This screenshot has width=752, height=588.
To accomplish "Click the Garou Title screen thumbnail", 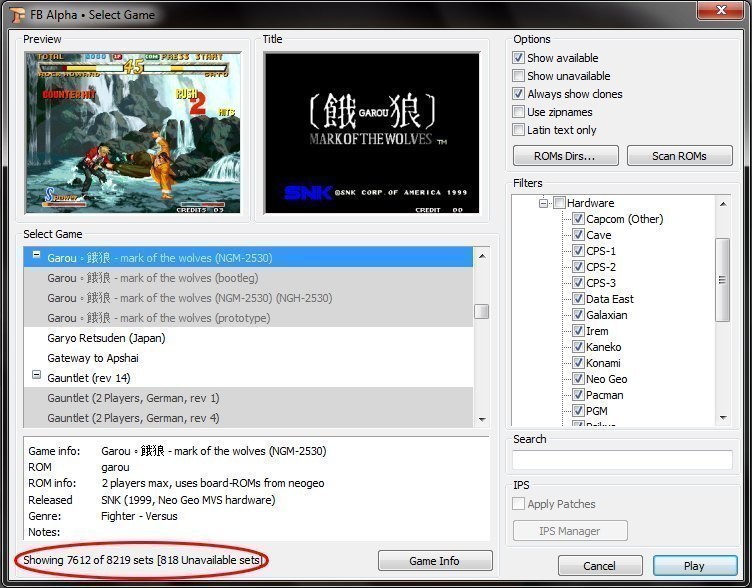I will 372,133.
